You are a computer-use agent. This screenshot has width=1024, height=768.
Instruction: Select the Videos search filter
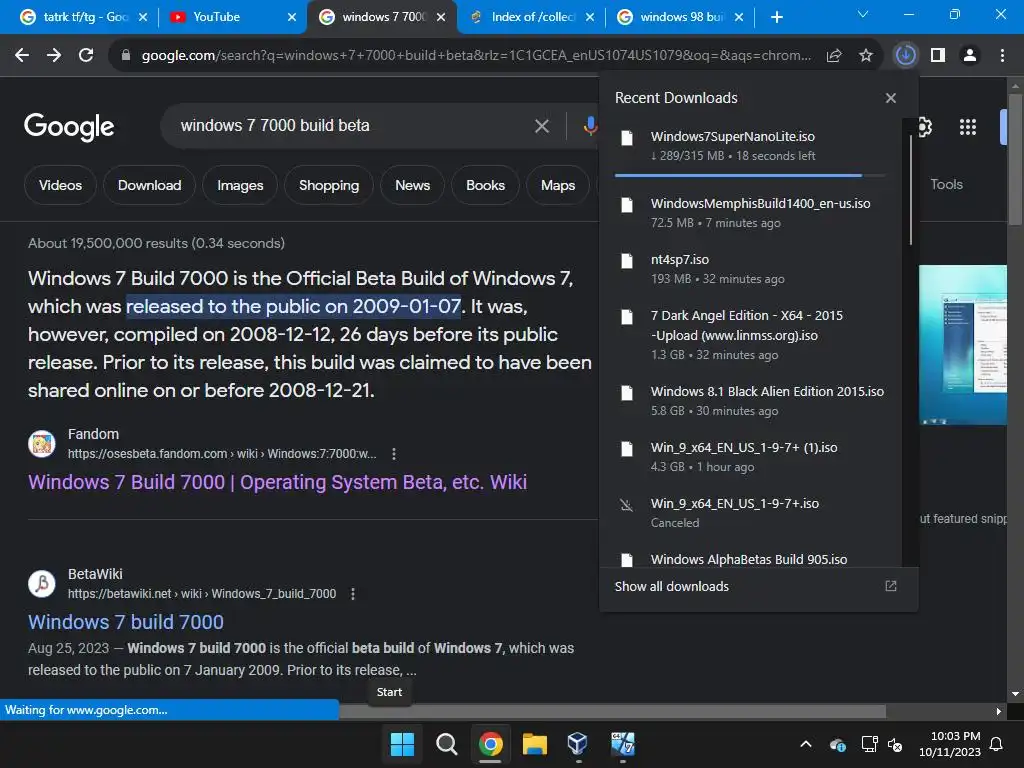(60, 185)
